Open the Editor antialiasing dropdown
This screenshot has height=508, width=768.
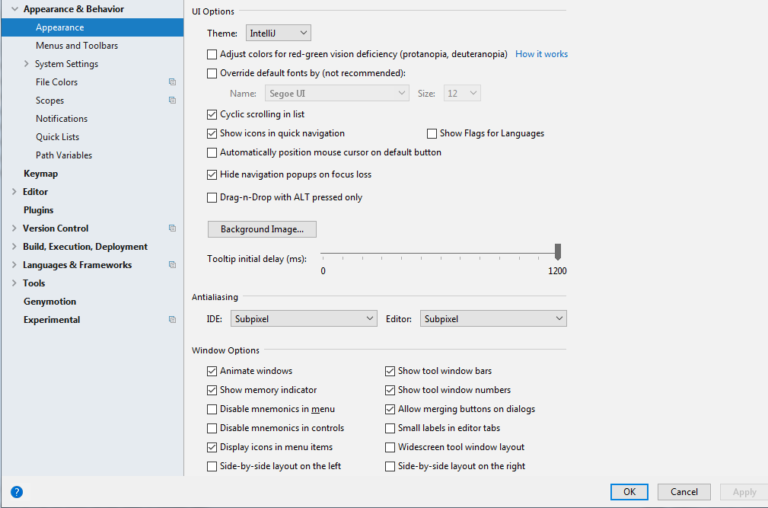point(493,319)
